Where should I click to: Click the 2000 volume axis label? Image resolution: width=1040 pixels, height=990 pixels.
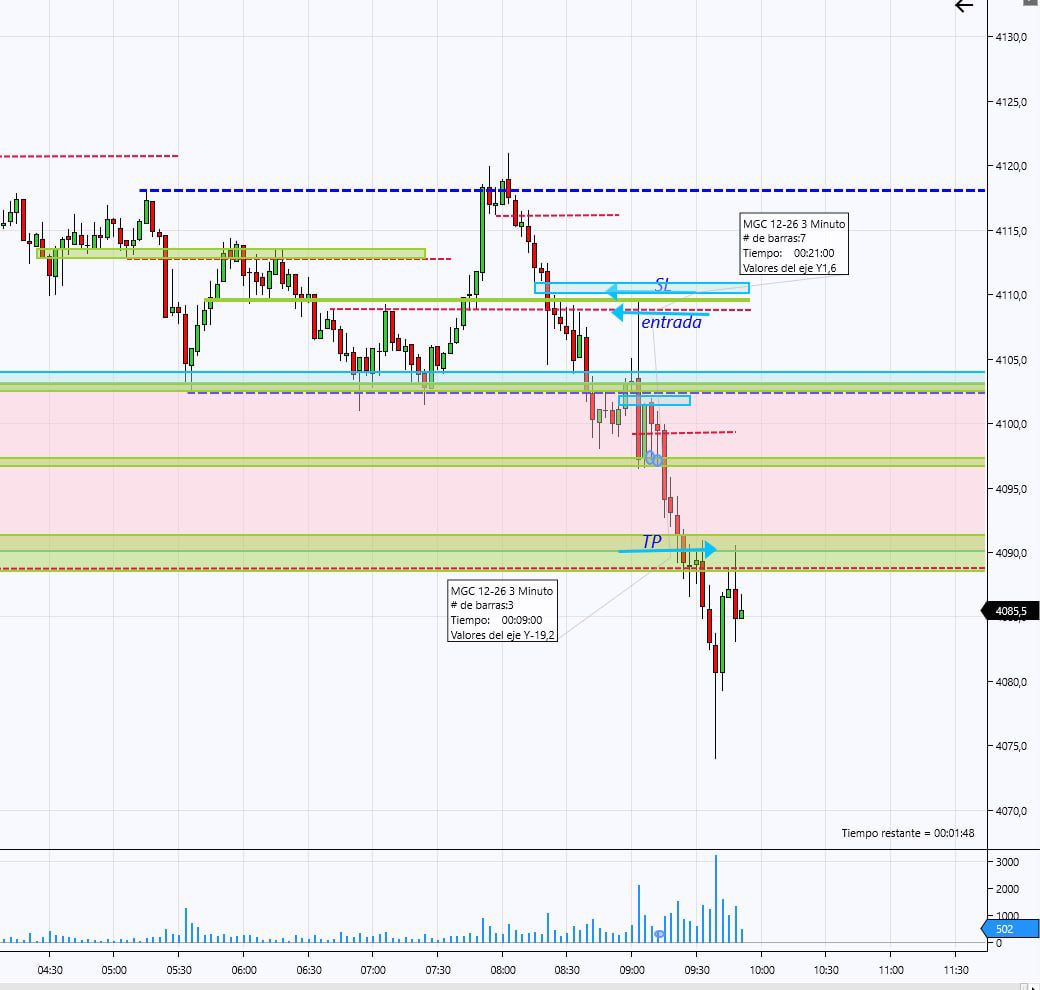click(x=1007, y=889)
